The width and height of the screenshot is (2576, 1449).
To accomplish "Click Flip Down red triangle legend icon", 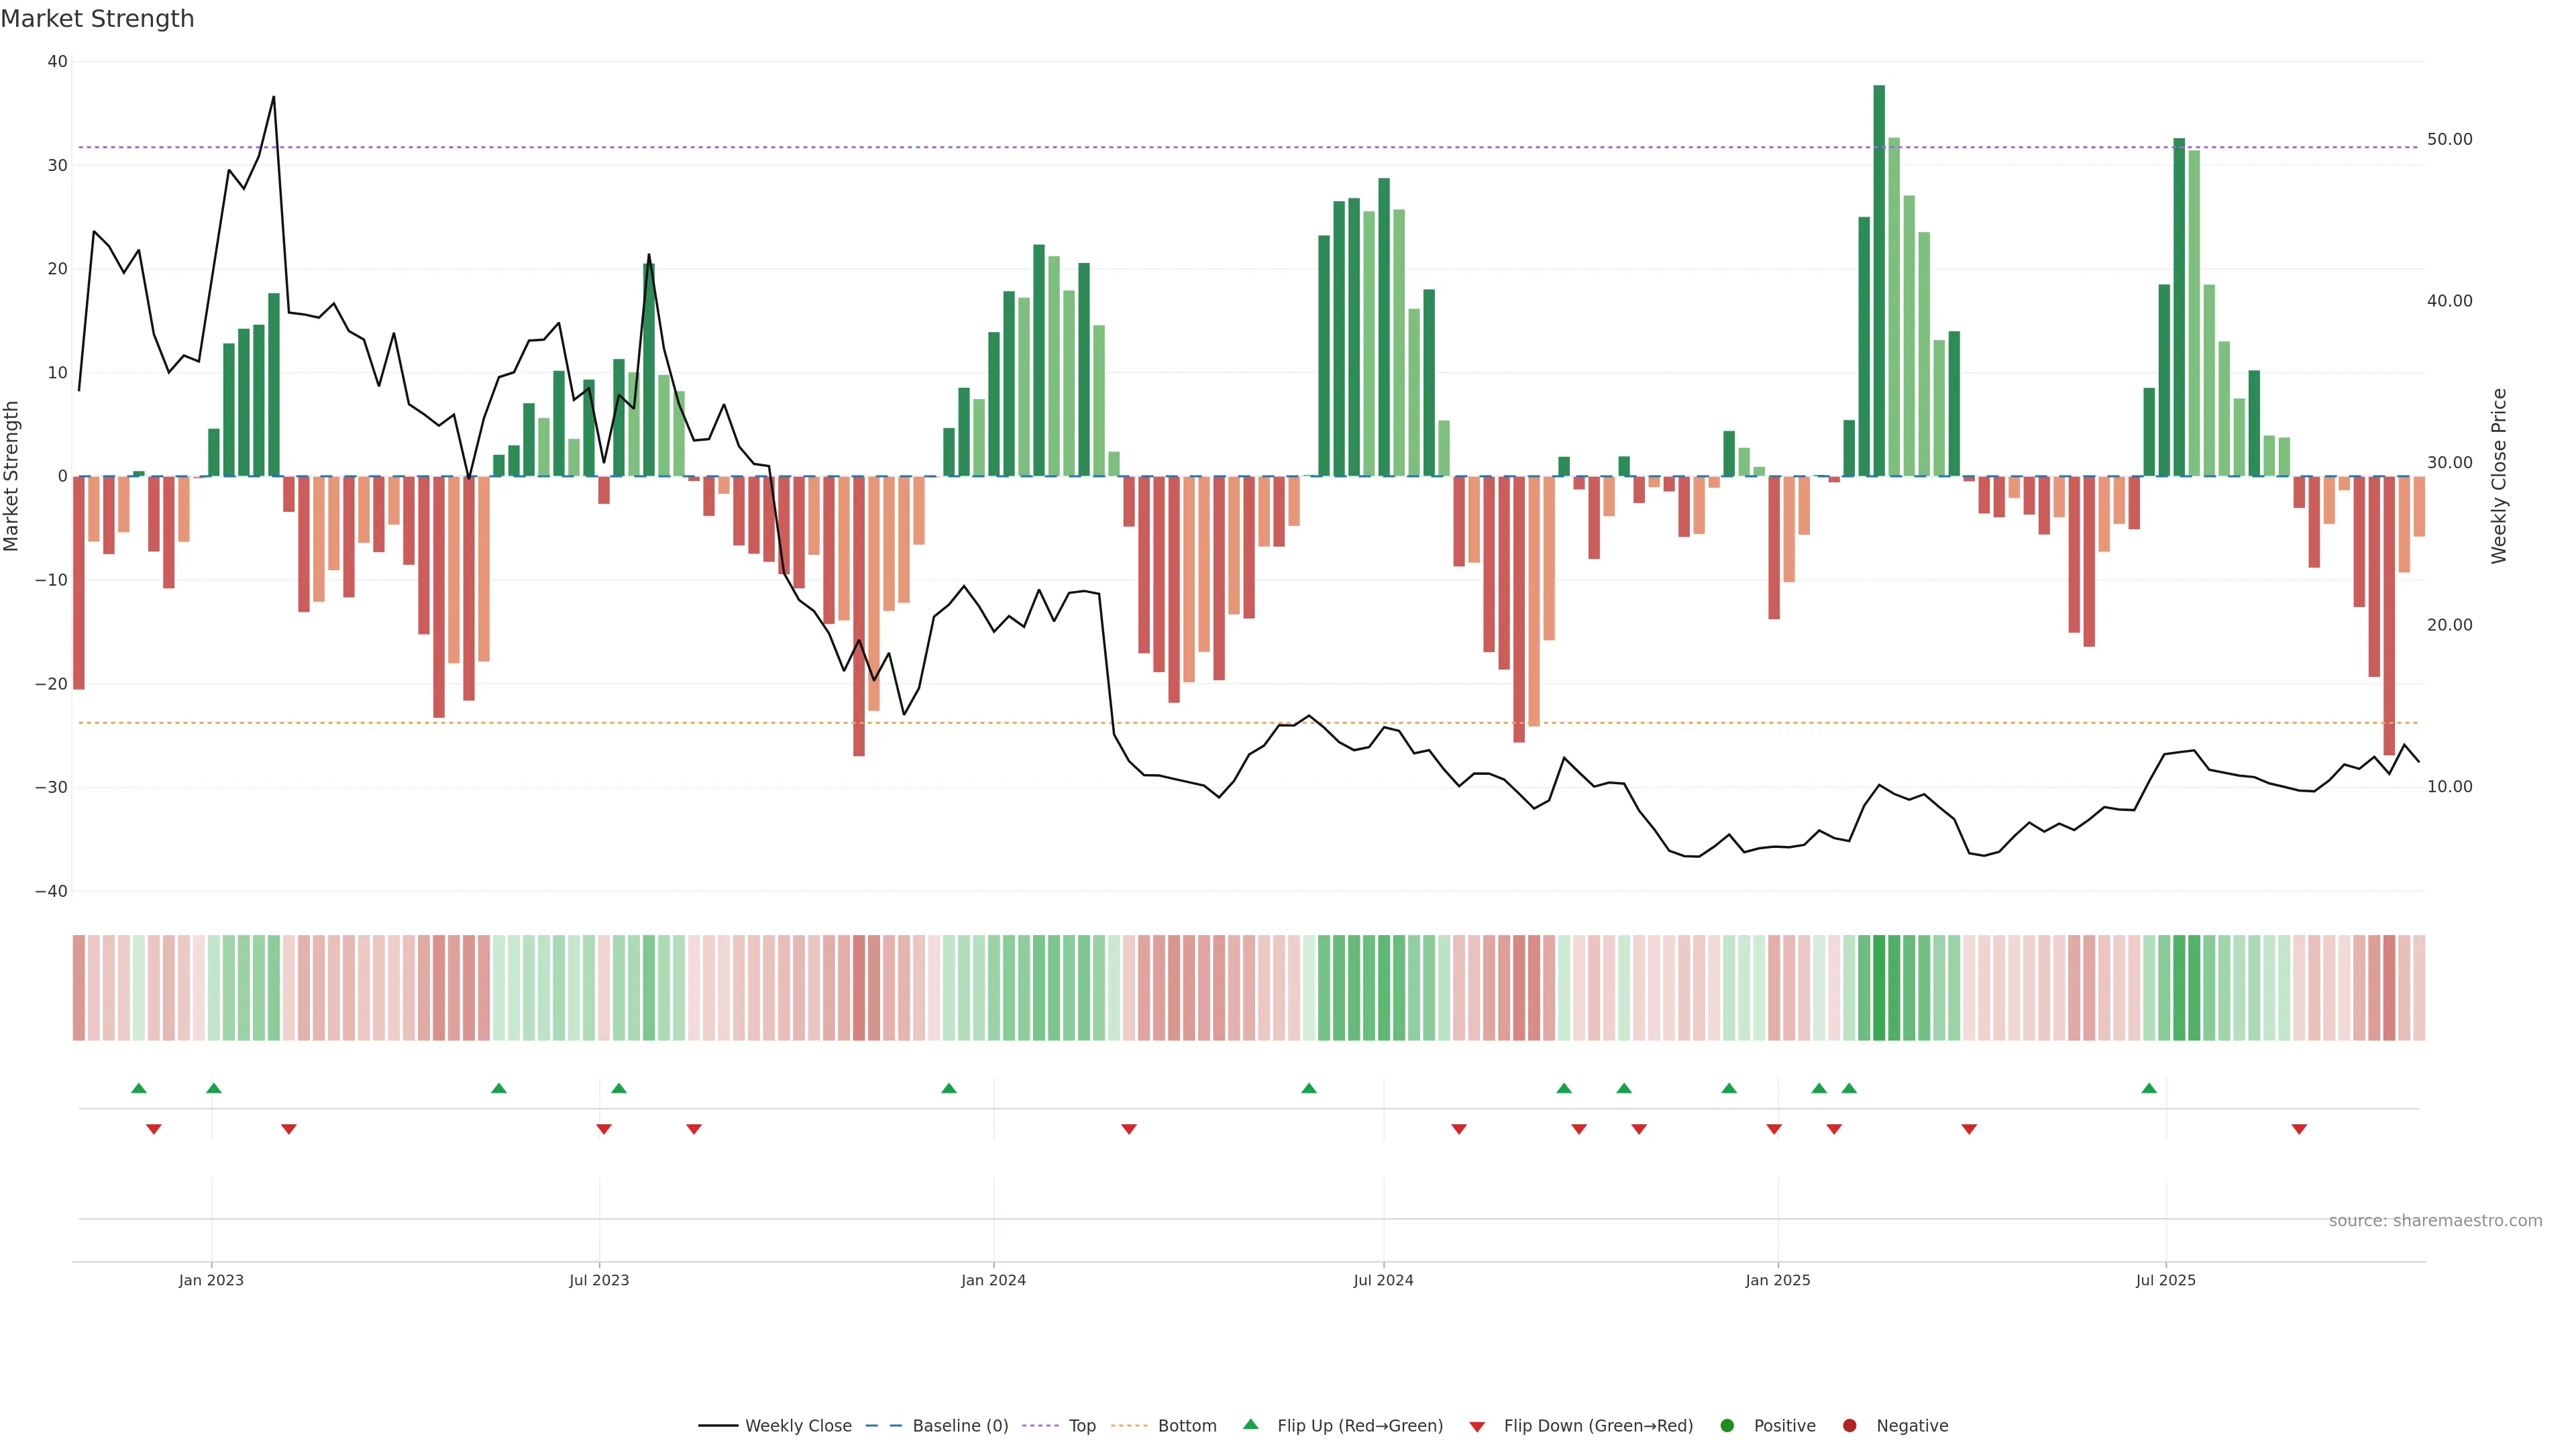I will tap(1477, 1427).
